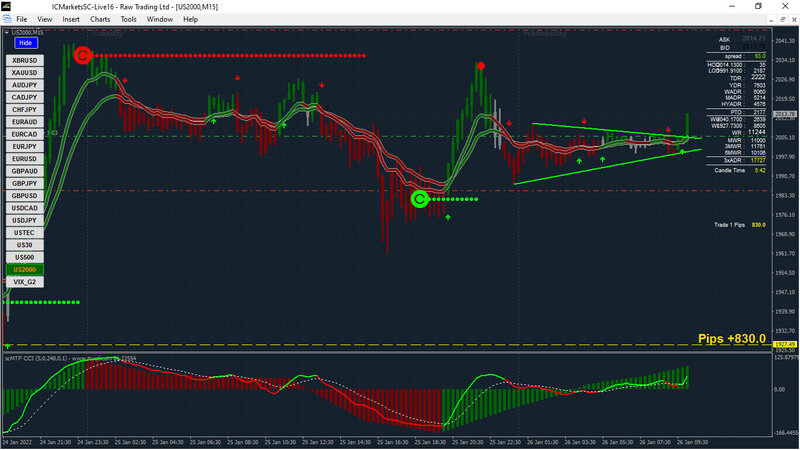Choose the GBPJPY symbol button
The image size is (800, 450).
click(24, 183)
